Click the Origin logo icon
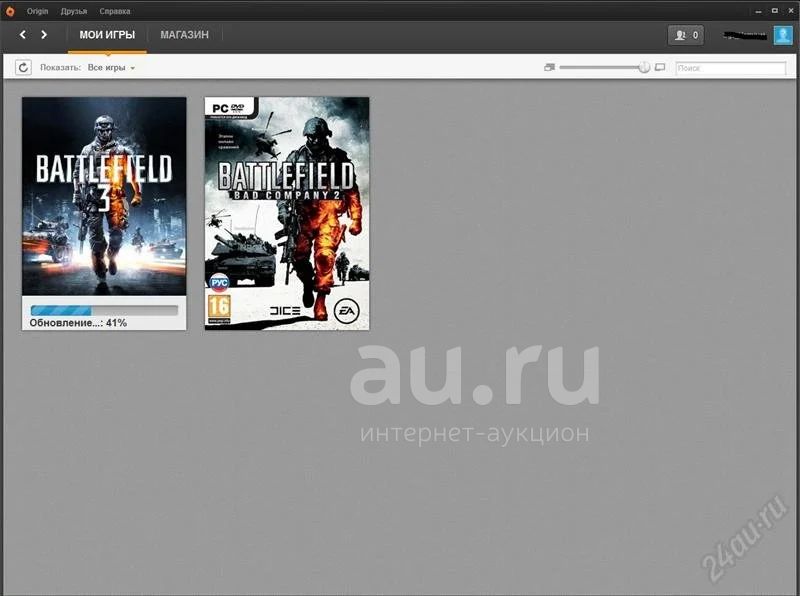 [10, 11]
